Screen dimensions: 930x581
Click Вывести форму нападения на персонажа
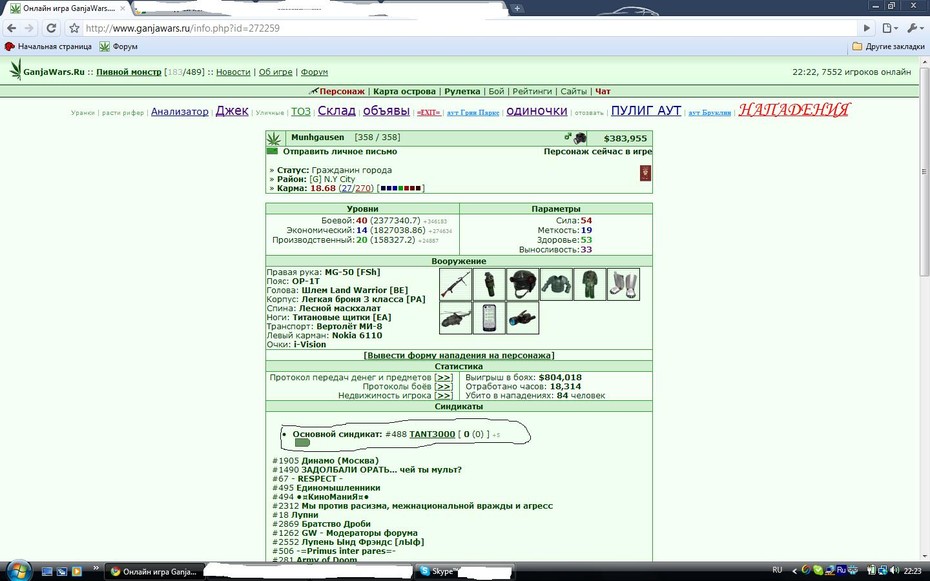coord(458,356)
